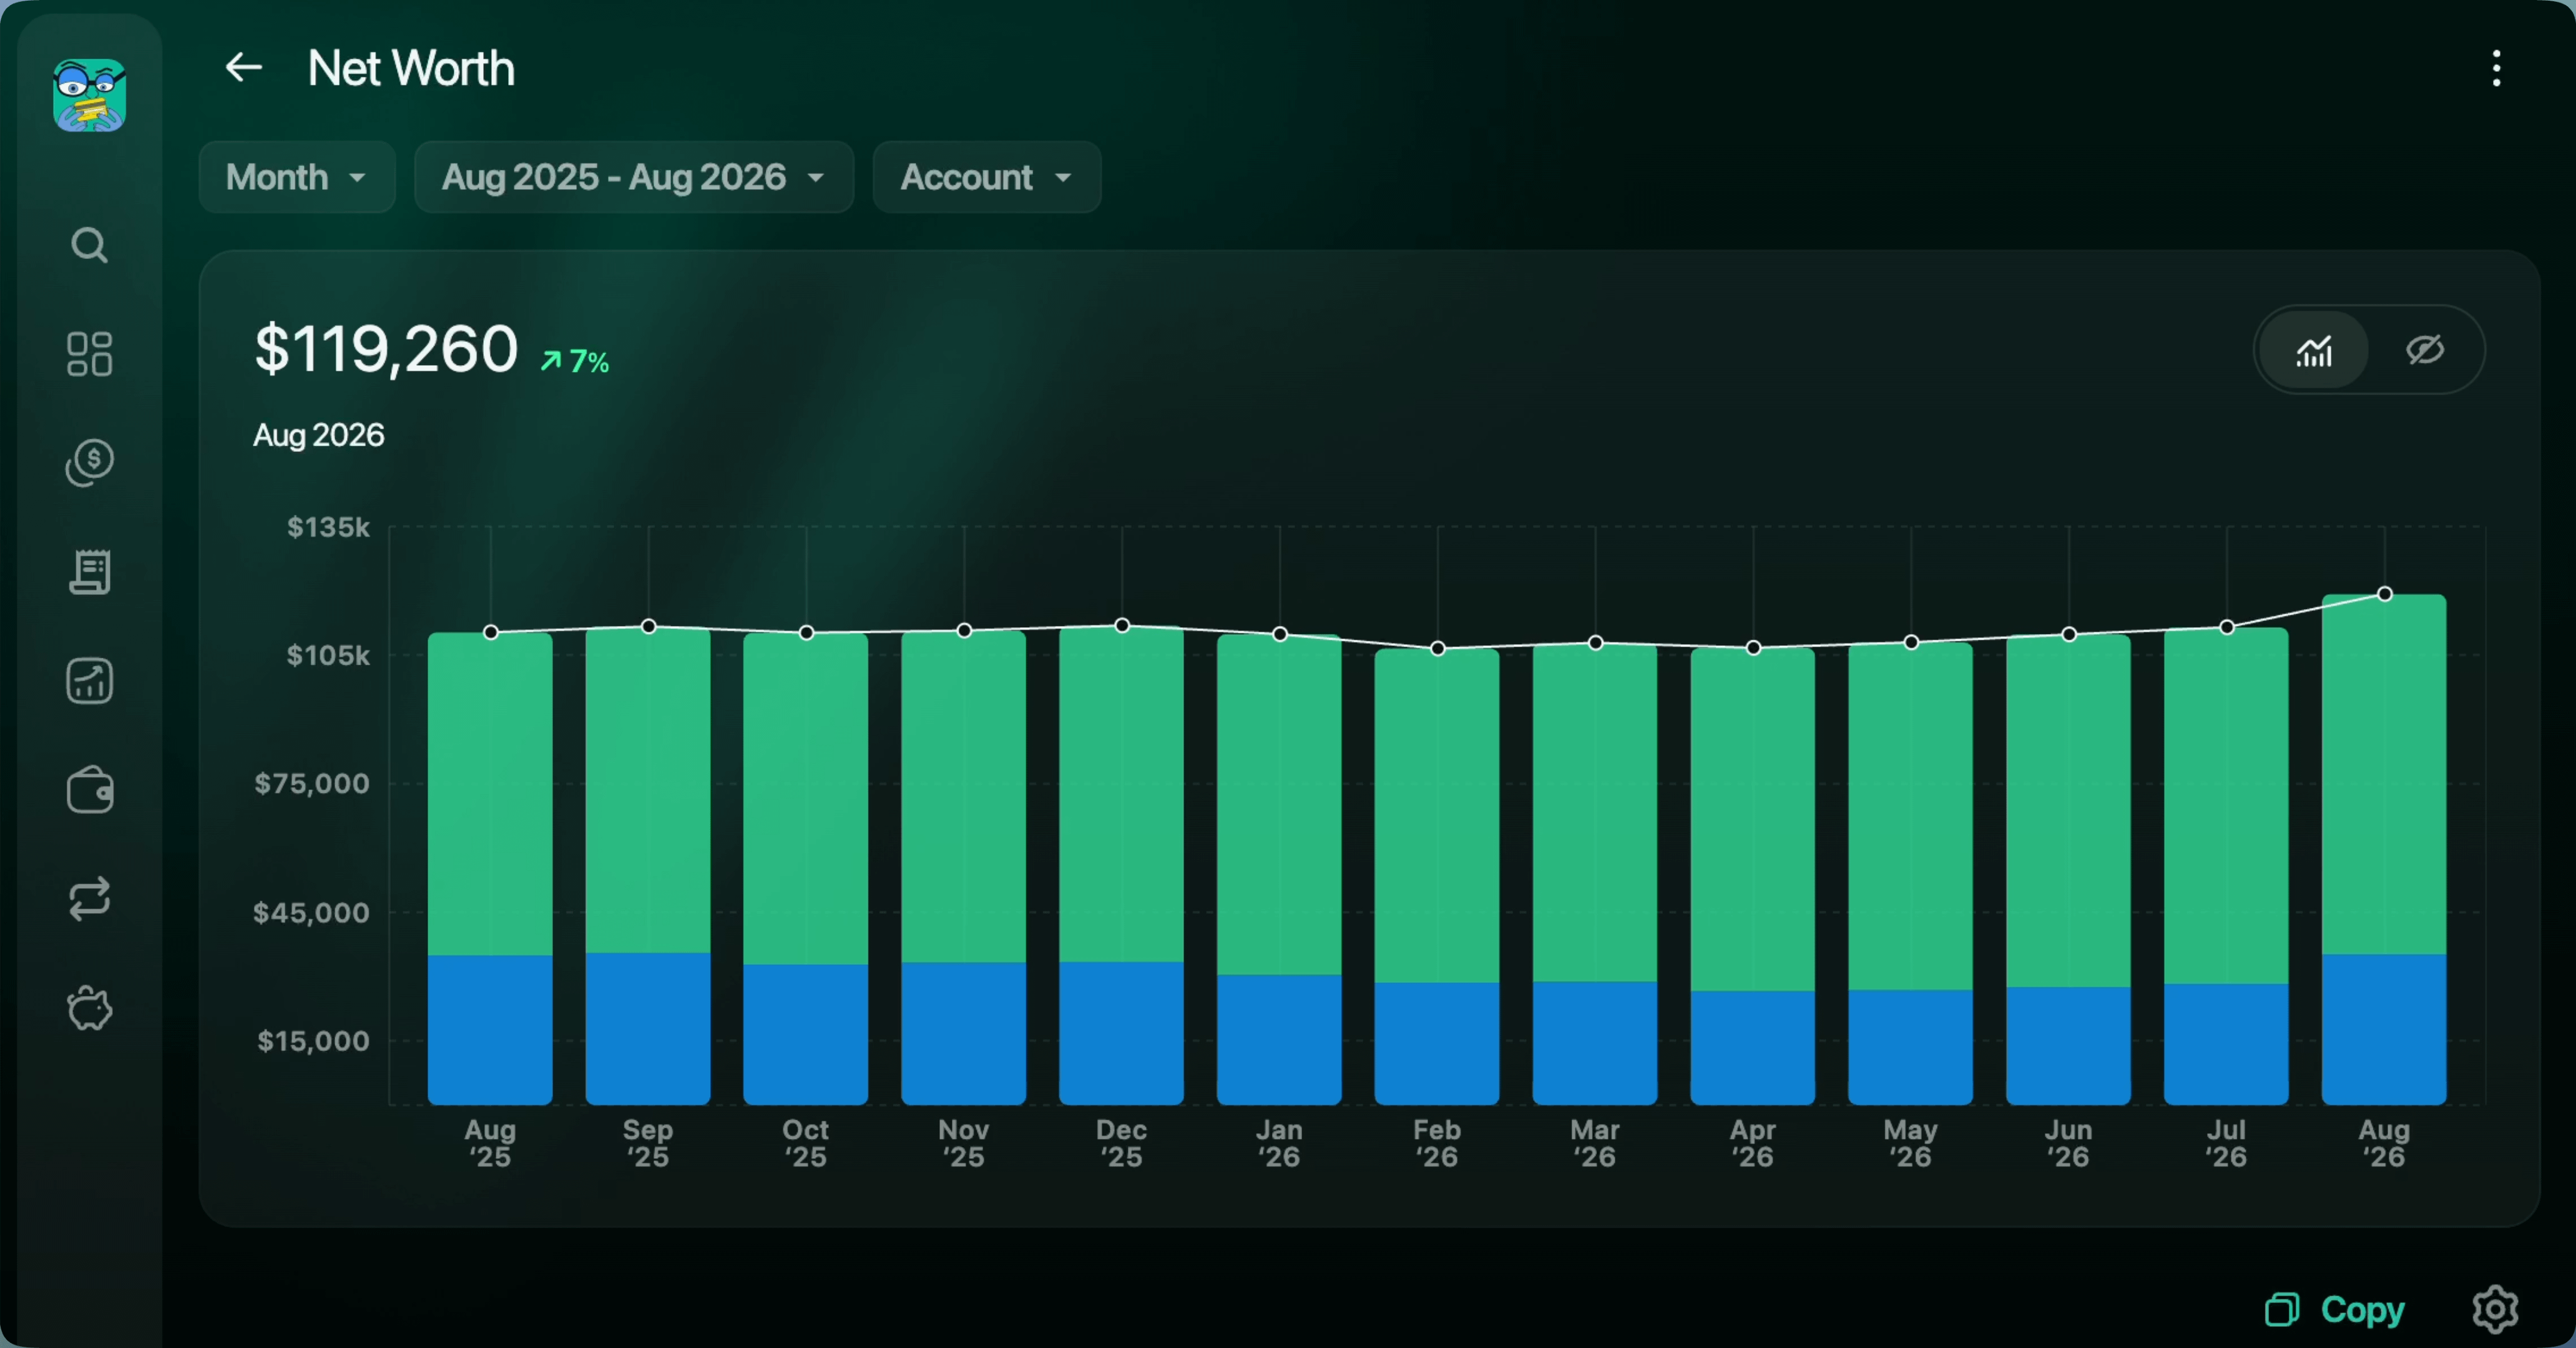Image resolution: width=2576 pixels, height=1348 pixels.
Task: Select the Oct '25 bar
Action: coord(806,869)
